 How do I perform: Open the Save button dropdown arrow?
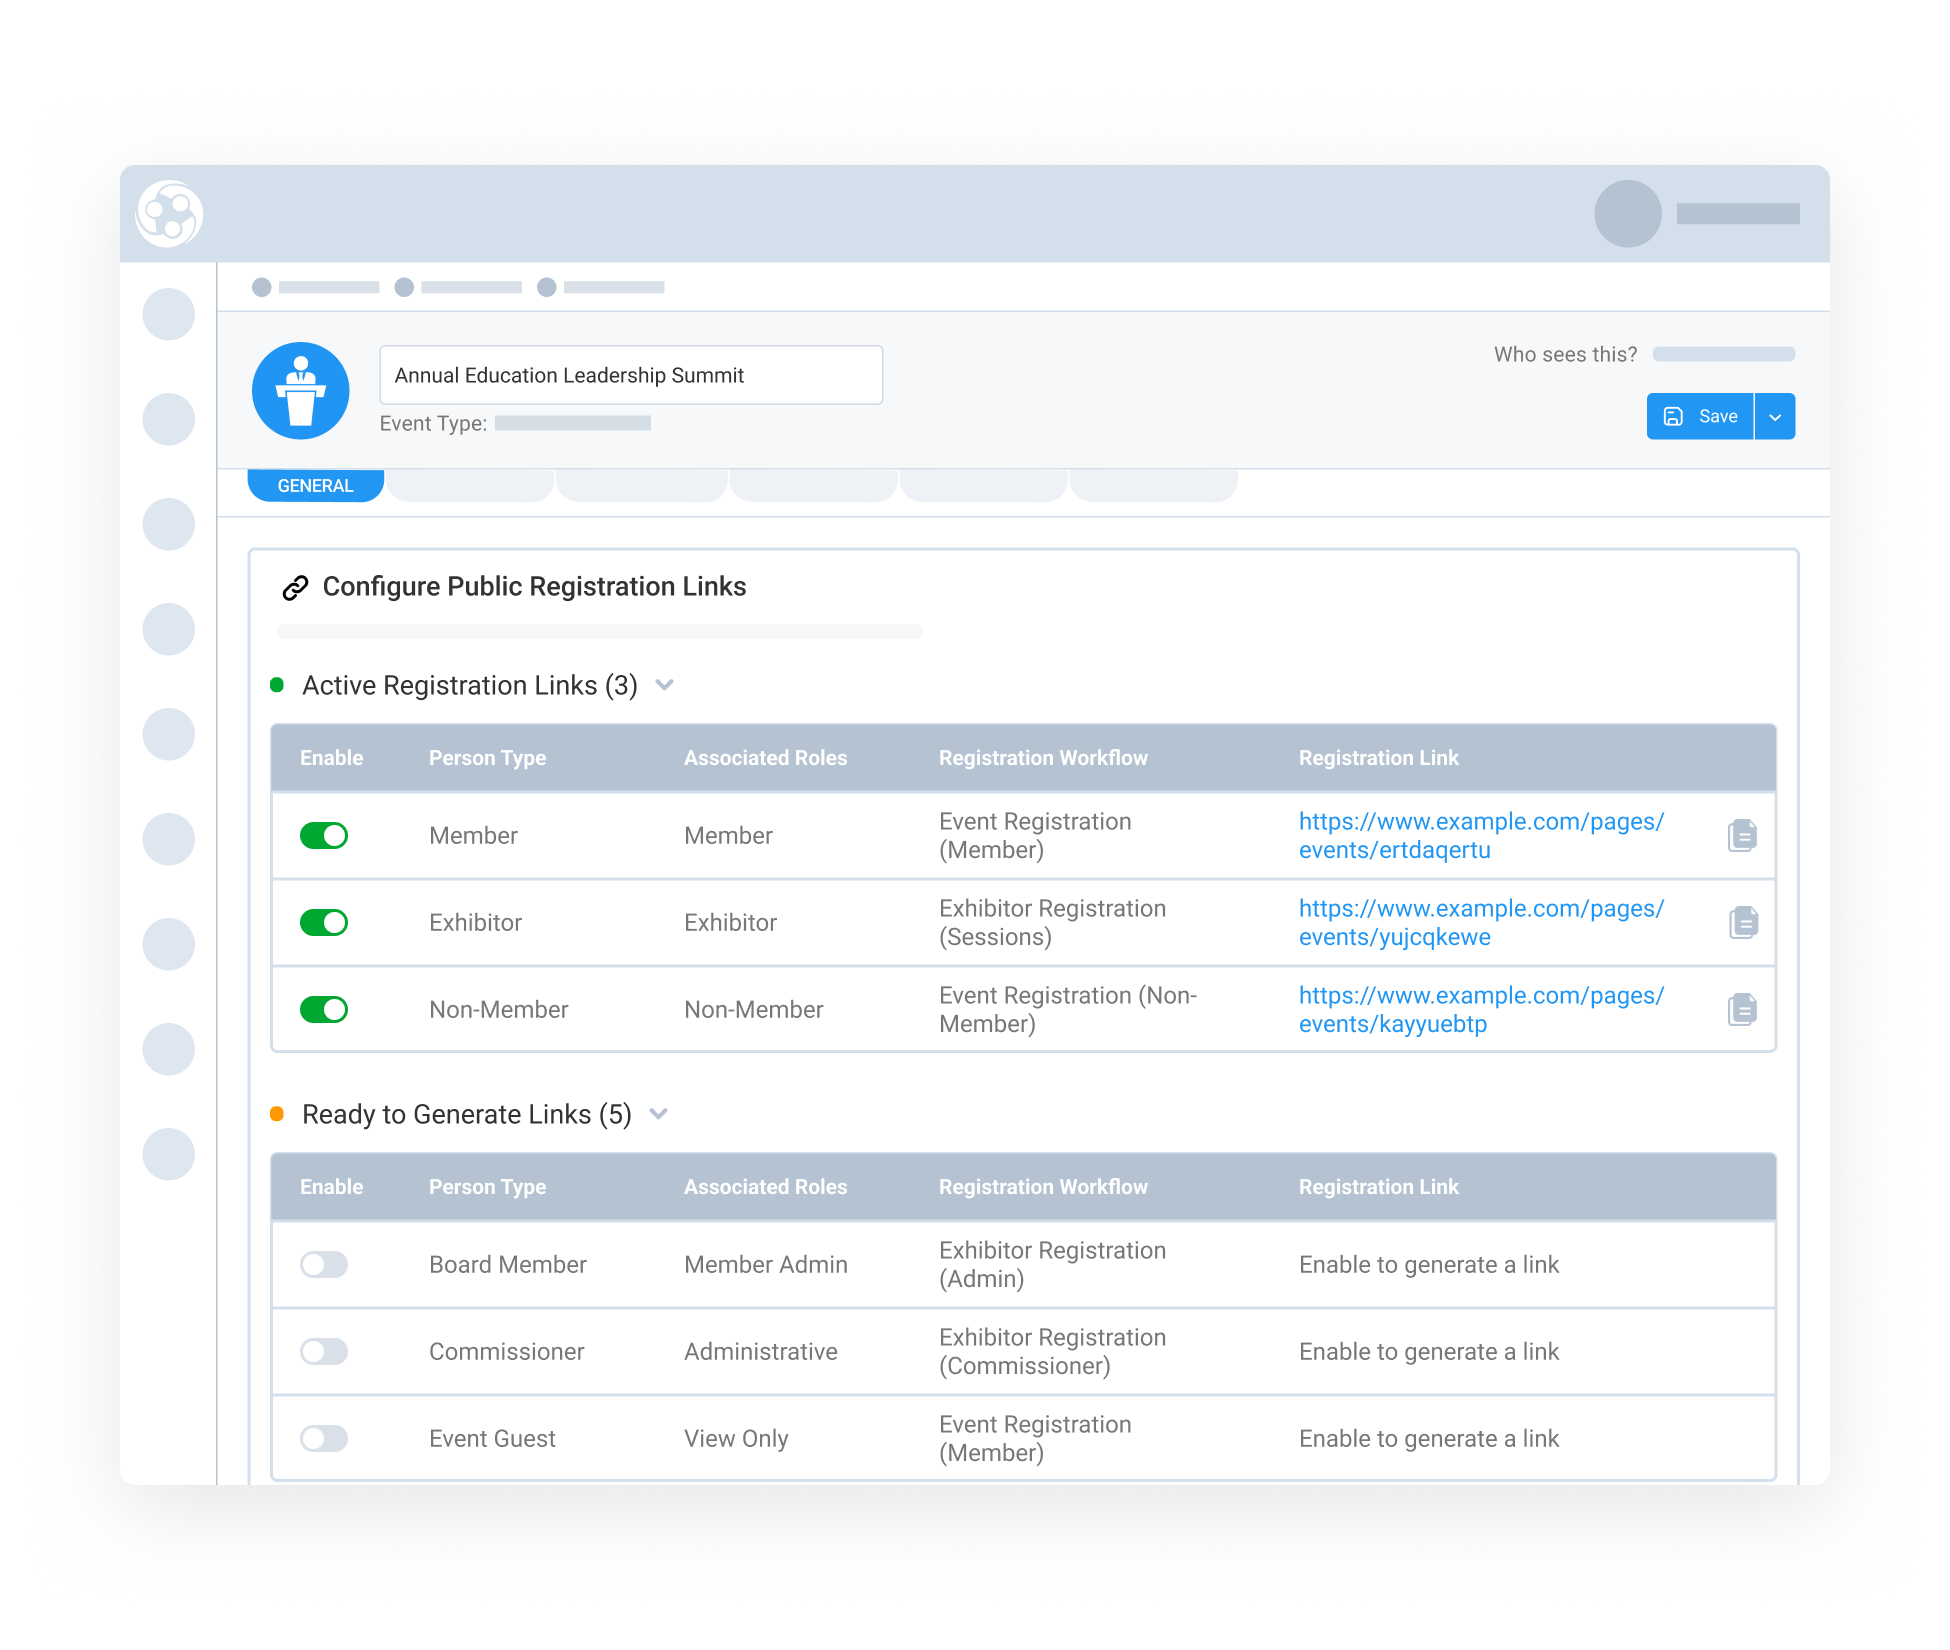[x=1775, y=416]
